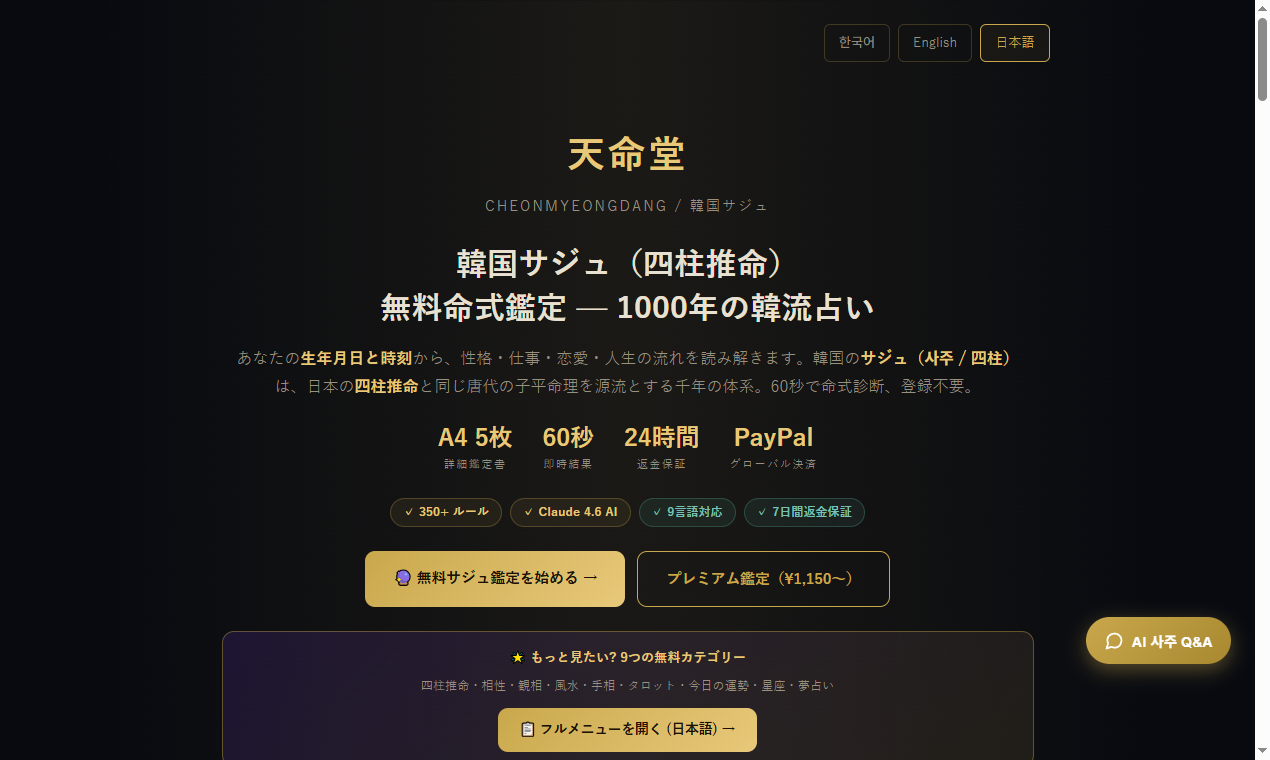Click the star icon beside もっと見たい?
This screenshot has width=1270, height=760.
tap(517, 658)
